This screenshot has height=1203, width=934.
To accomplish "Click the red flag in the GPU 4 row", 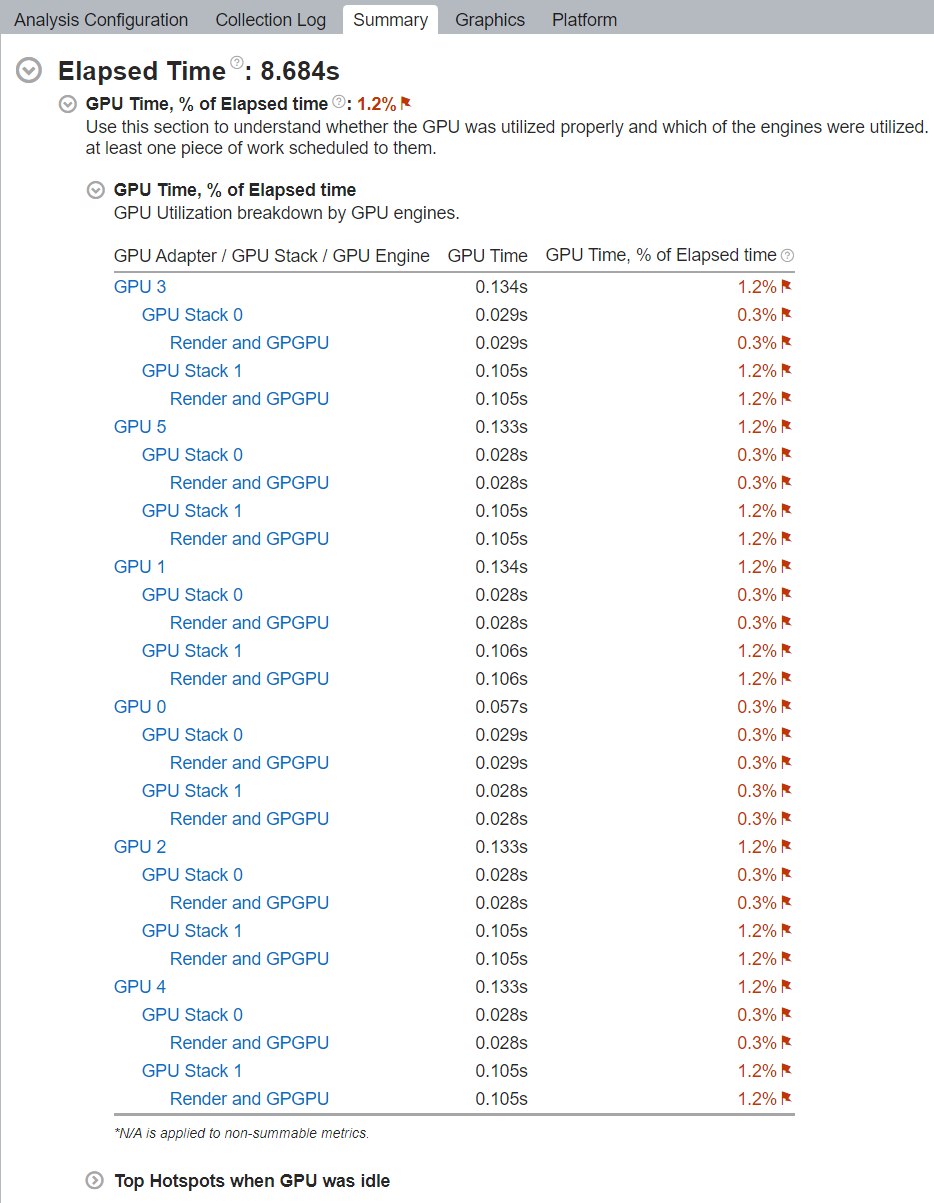I will tap(786, 987).
